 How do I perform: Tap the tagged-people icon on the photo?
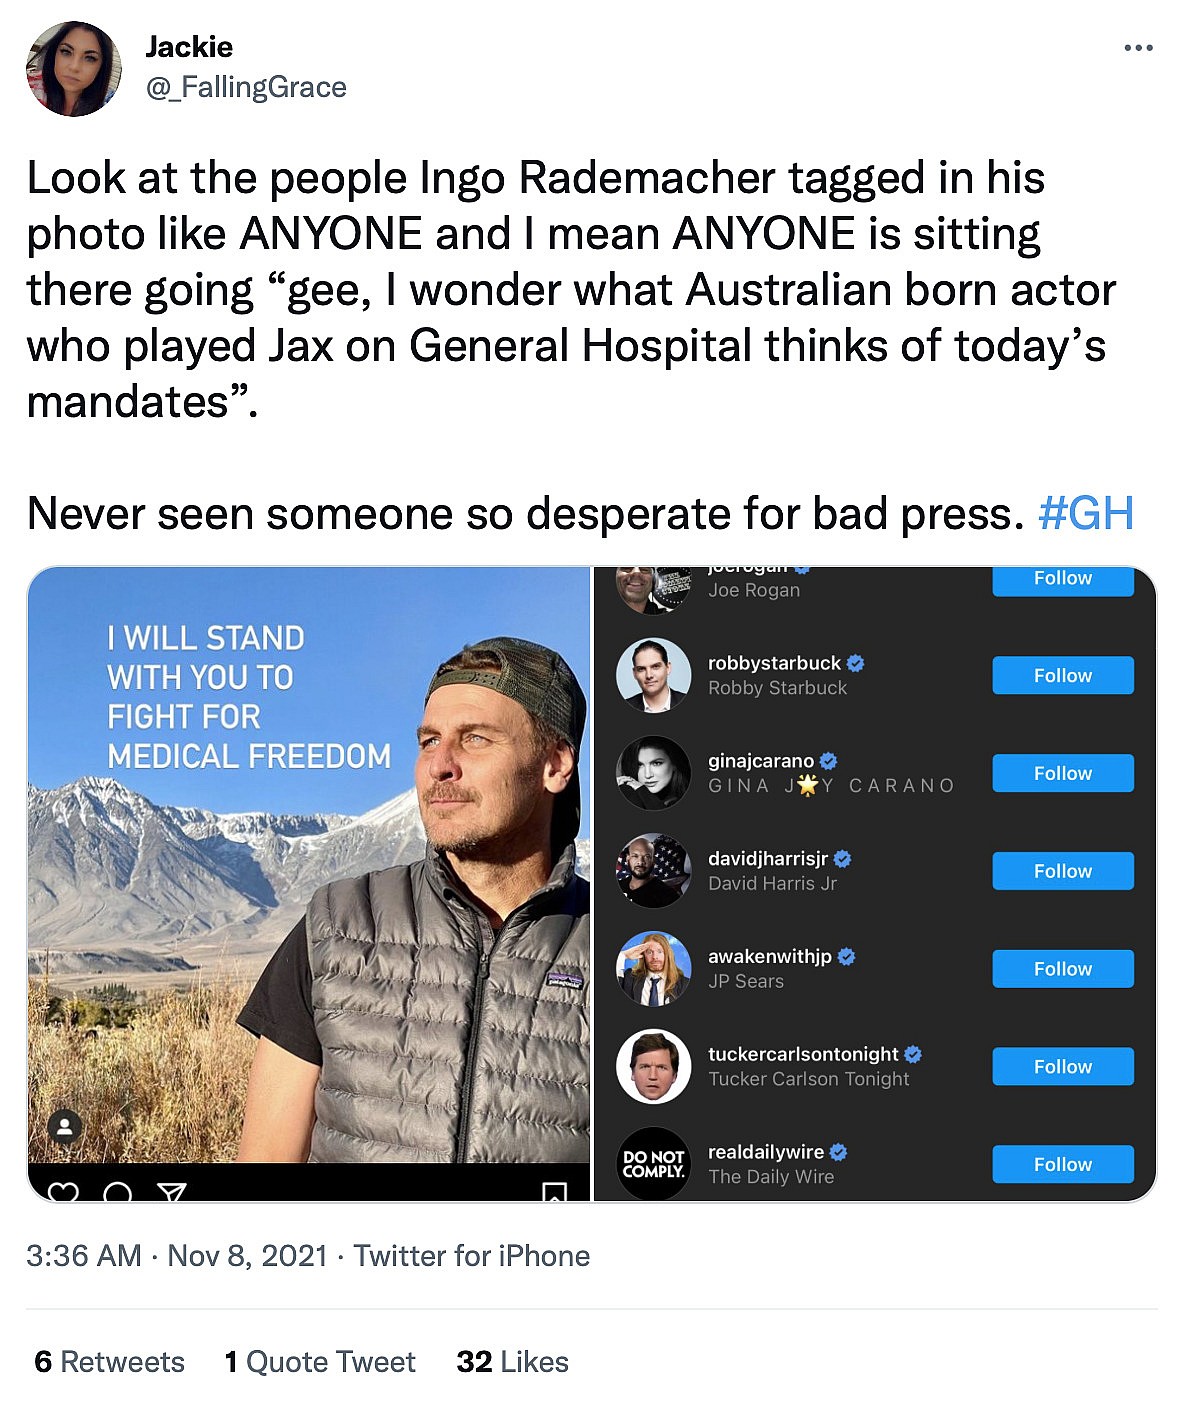click(x=65, y=1127)
